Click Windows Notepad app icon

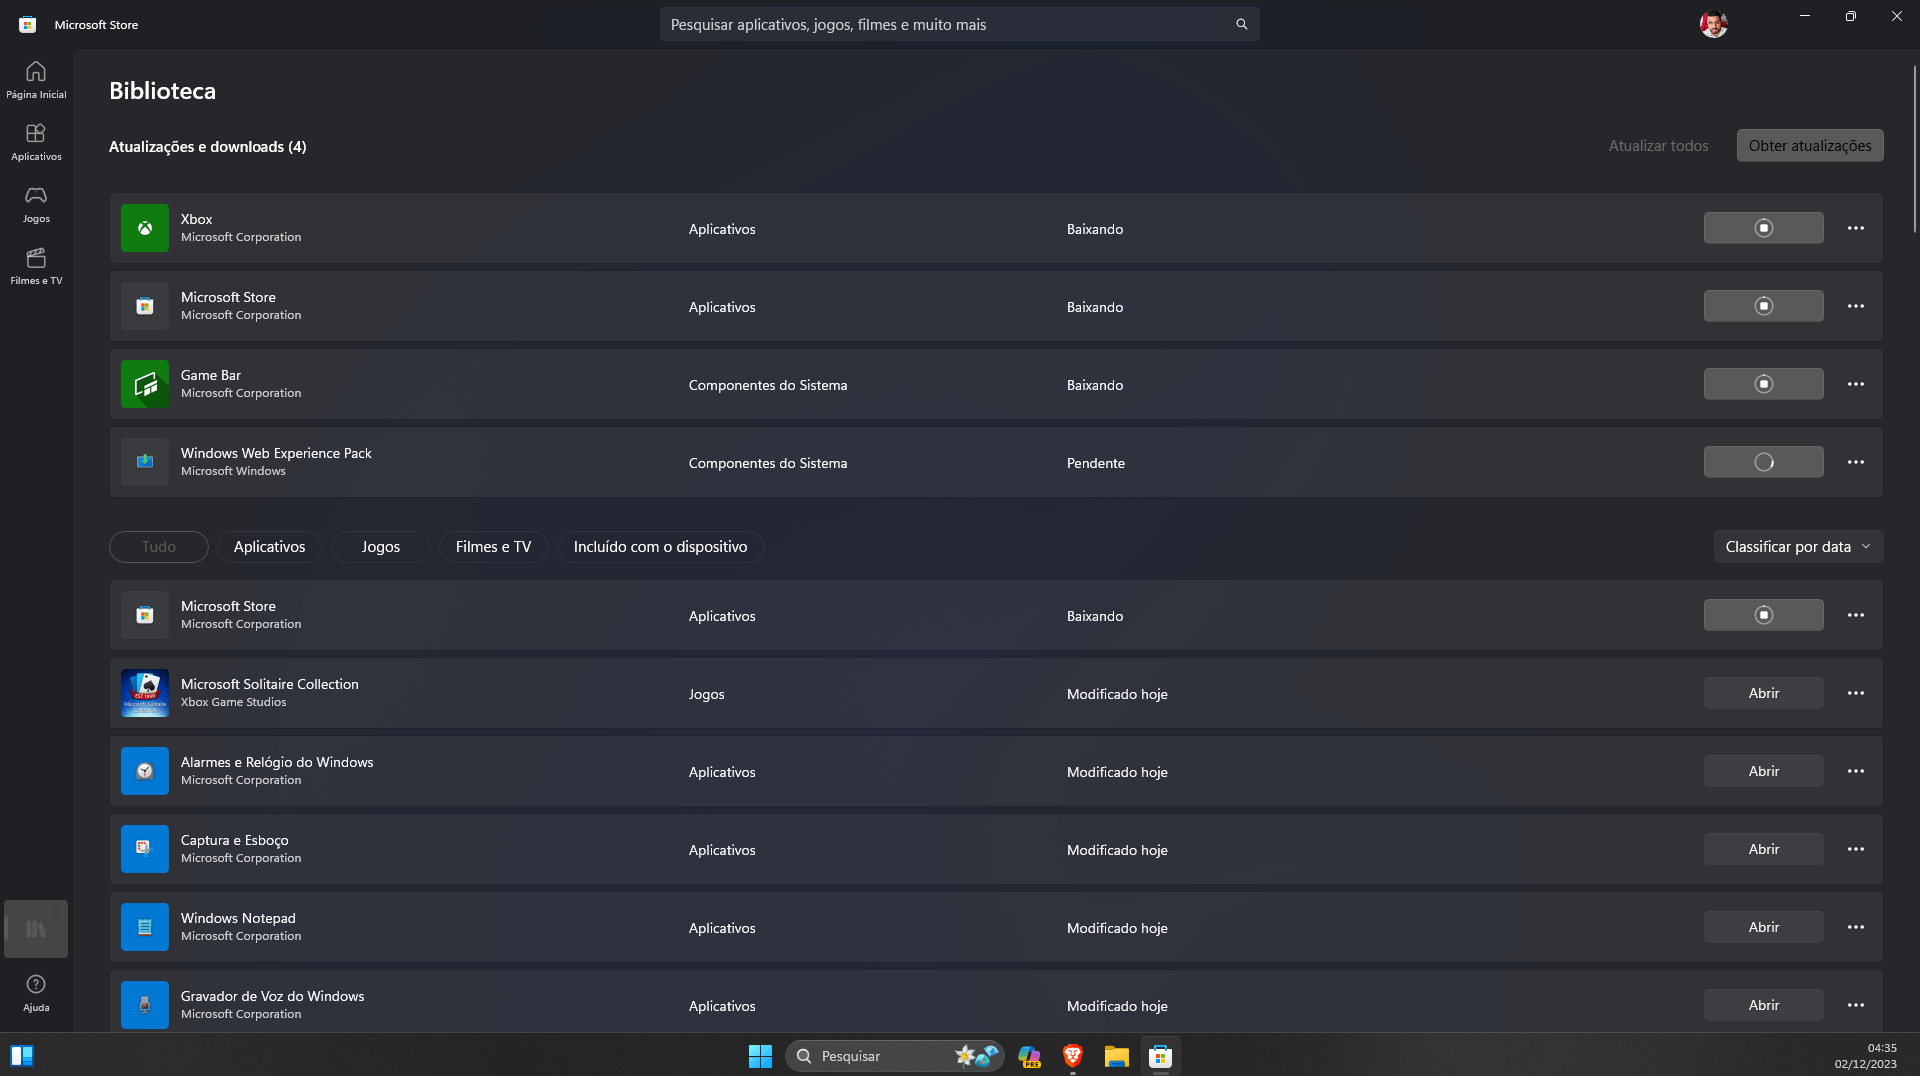pos(145,927)
